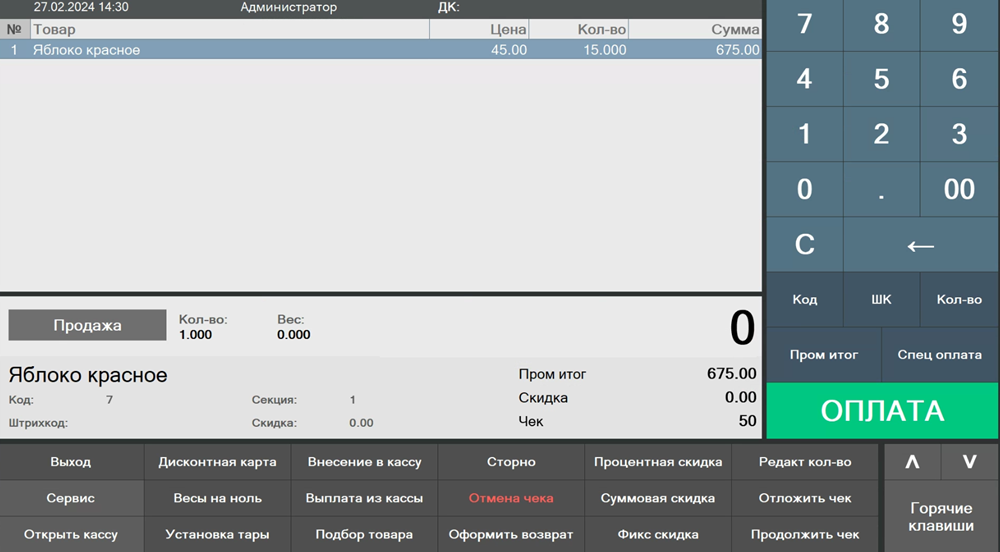Open the Сервис menu button
Screen dimensions: 1000x552
pyautogui.click(x=71, y=498)
